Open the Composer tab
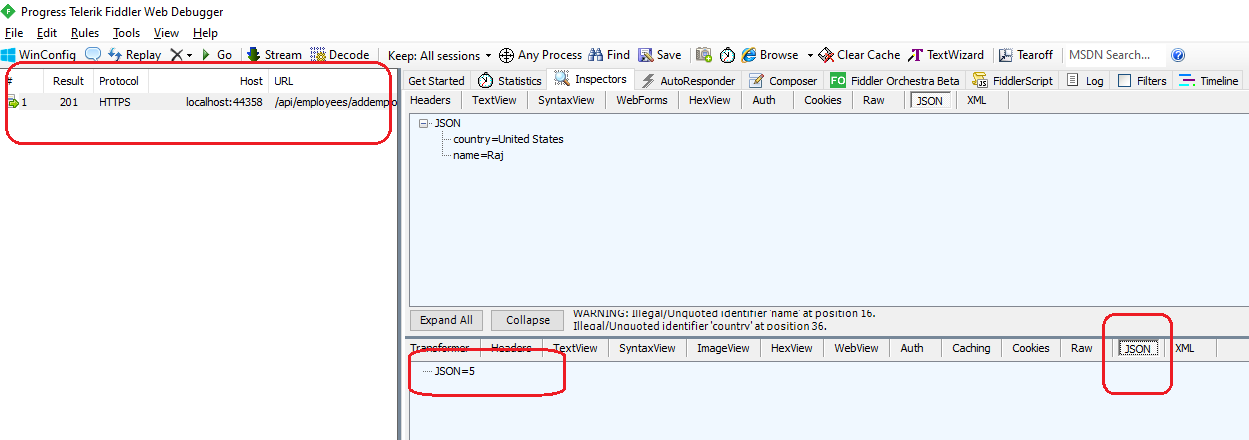The width and height of the screenshot is (1249, 440). pyautogui.click(x=783, y=81)
